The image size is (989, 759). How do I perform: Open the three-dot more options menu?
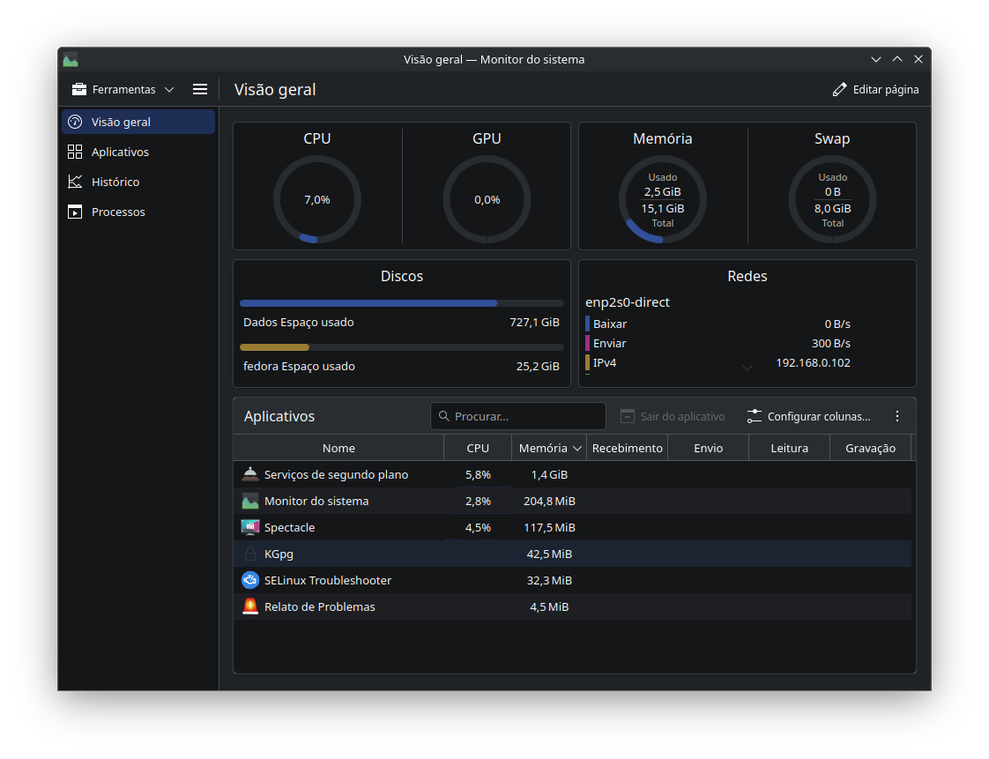click(x=897, y=416)
